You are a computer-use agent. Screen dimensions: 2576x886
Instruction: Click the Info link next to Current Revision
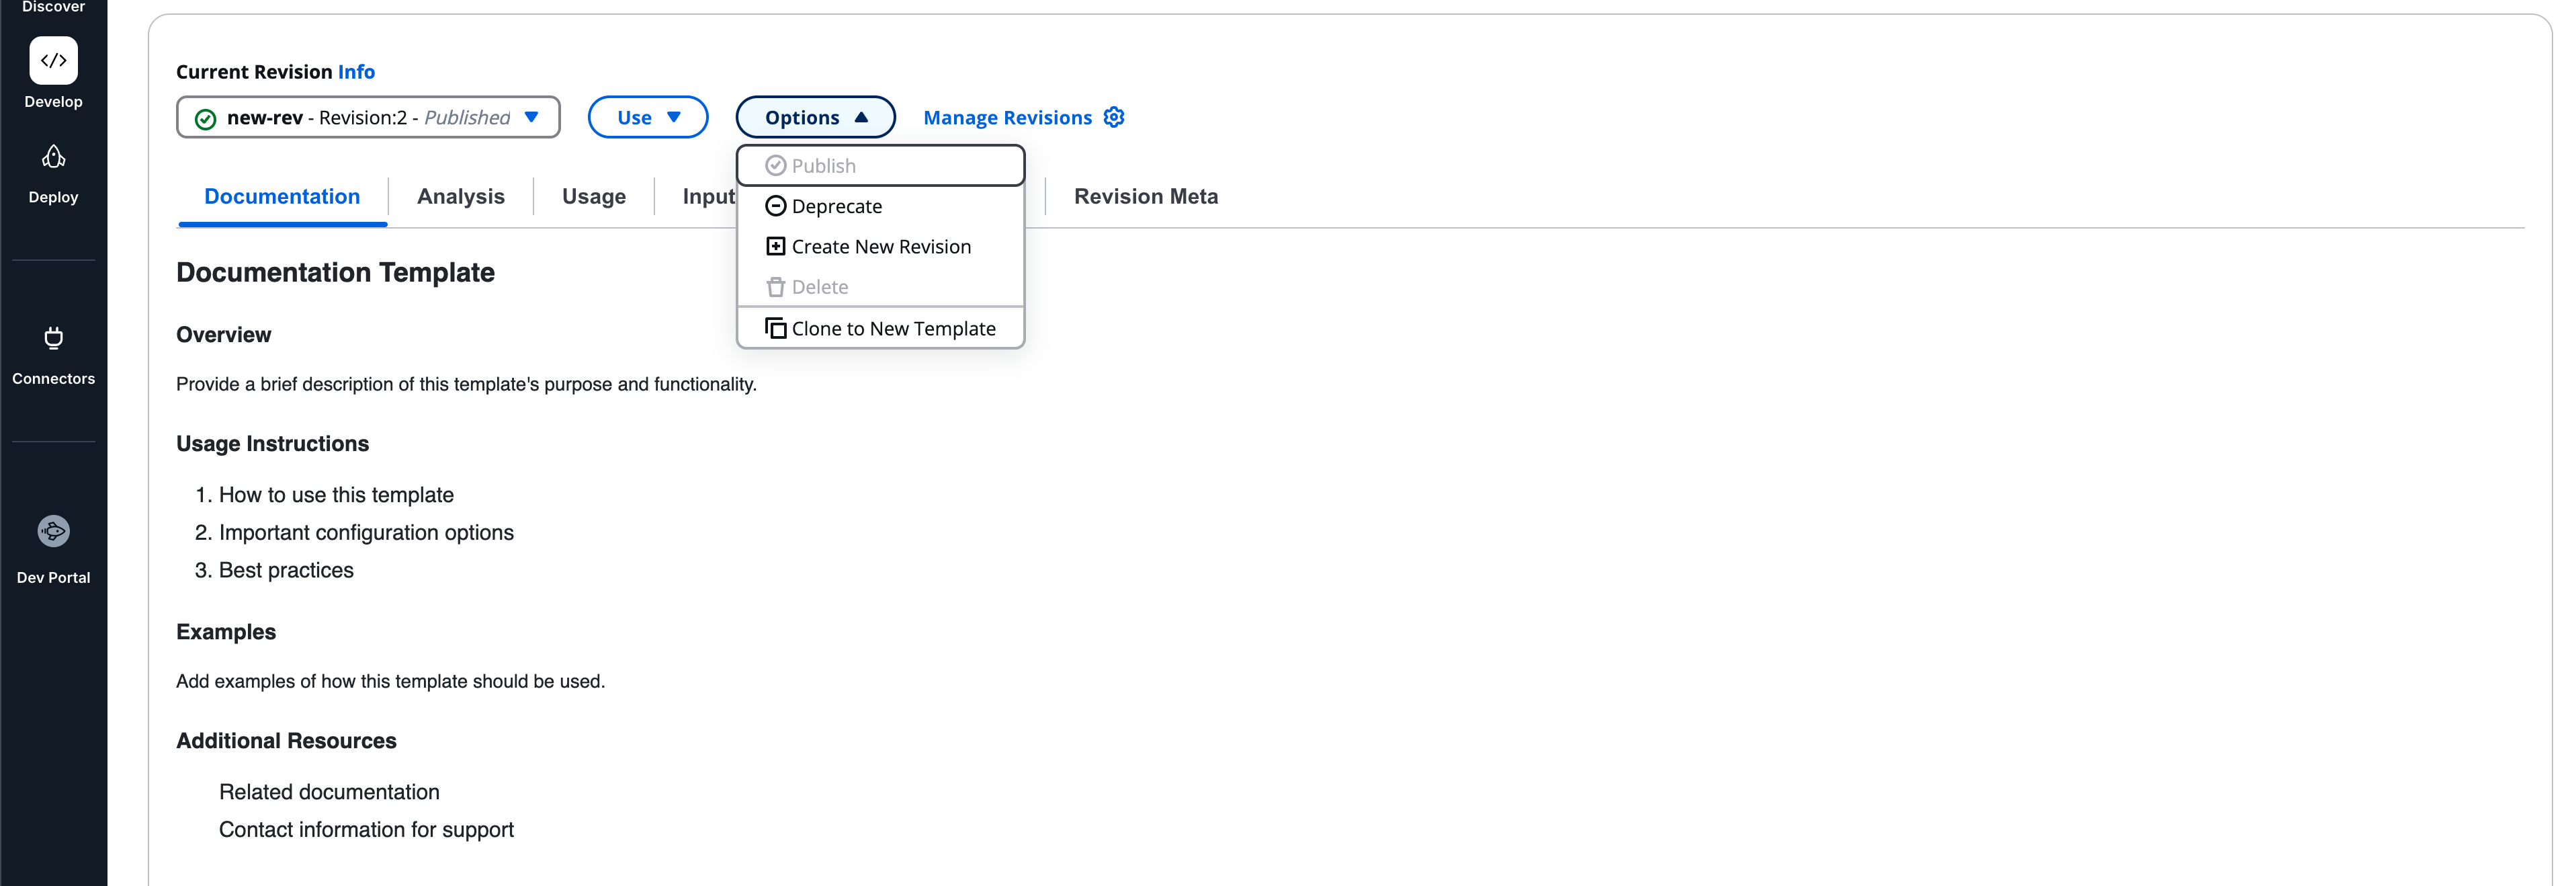click(x=355, y=71)
